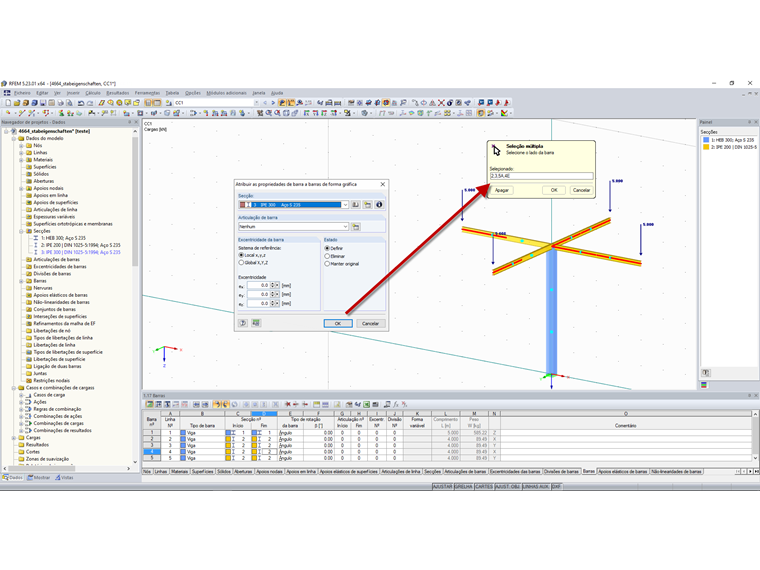Redo the last undone action

tap(90, 103)
